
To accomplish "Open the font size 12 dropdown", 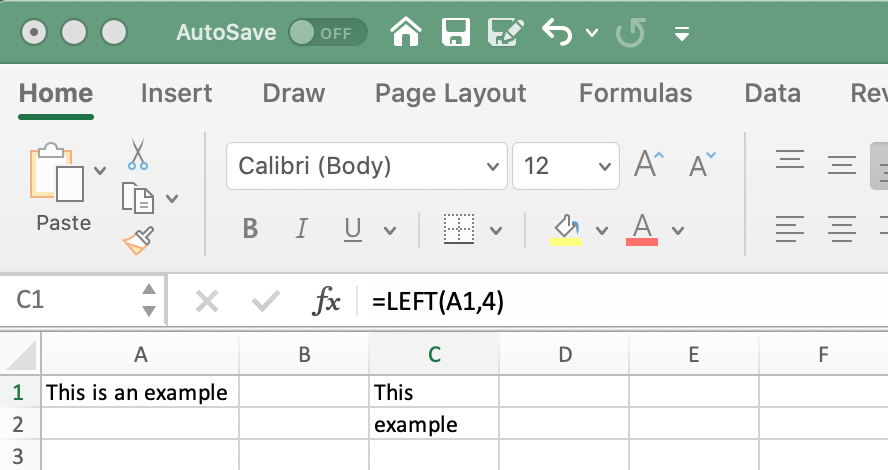I will coord(565,165).
